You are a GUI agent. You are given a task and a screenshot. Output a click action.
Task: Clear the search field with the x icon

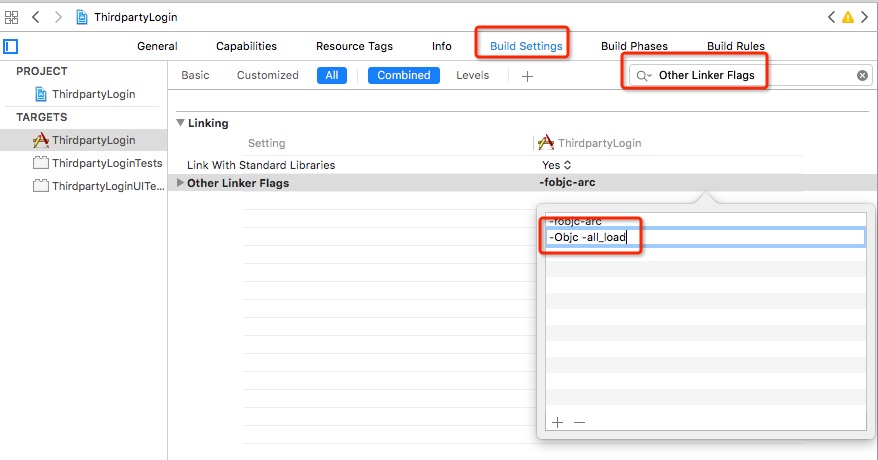pyautogui.click(x=862, y=76)
